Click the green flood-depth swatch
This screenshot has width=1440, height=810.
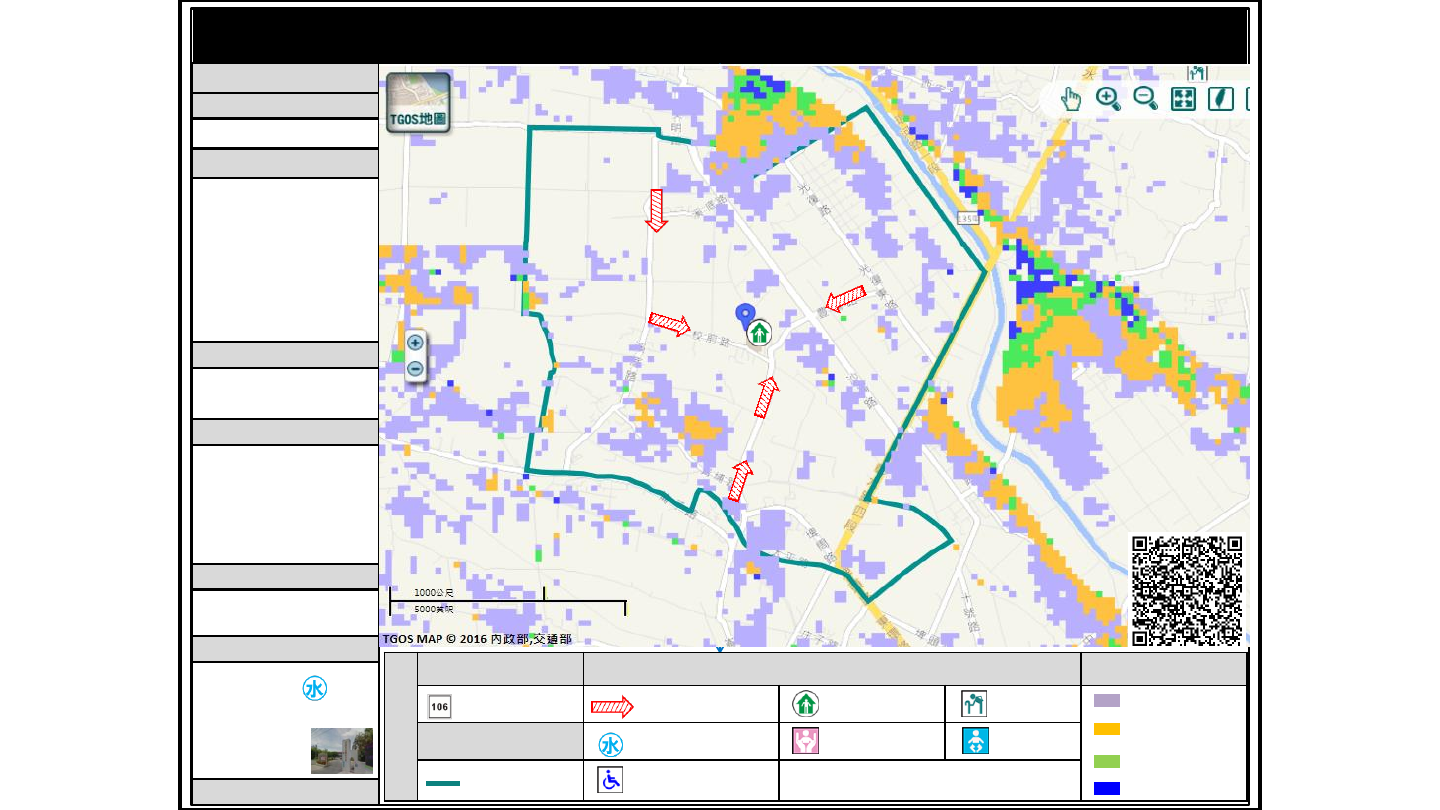click(1107, 761)
